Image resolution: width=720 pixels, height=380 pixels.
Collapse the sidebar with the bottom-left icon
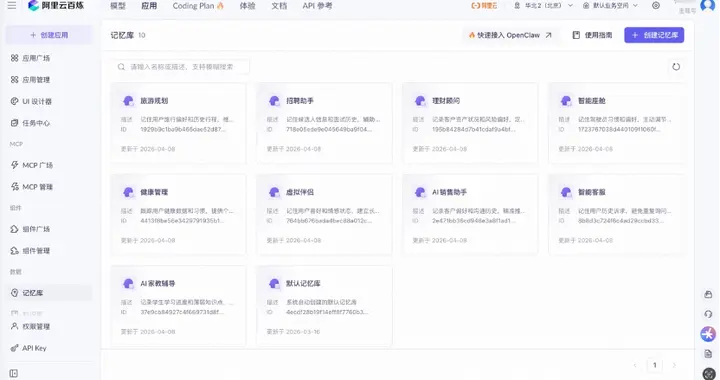[14, 374]
